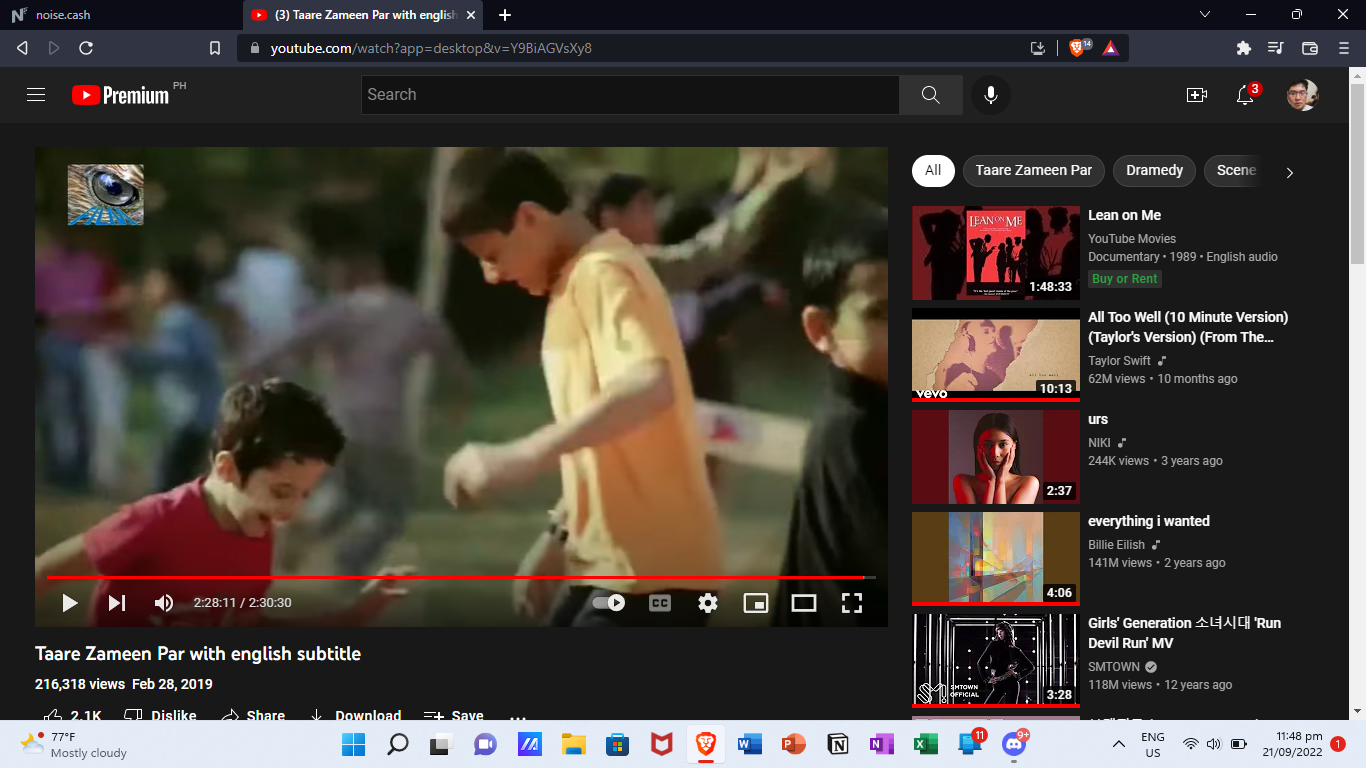Open a new browser tab

505,15
